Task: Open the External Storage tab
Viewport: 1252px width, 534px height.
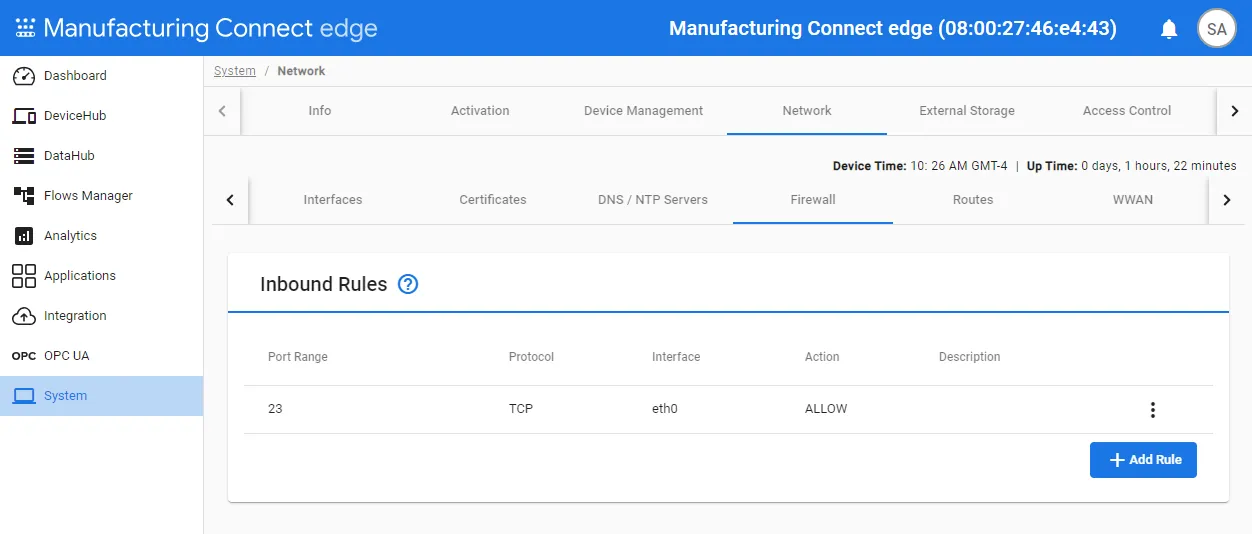Action: coord(967,111)
